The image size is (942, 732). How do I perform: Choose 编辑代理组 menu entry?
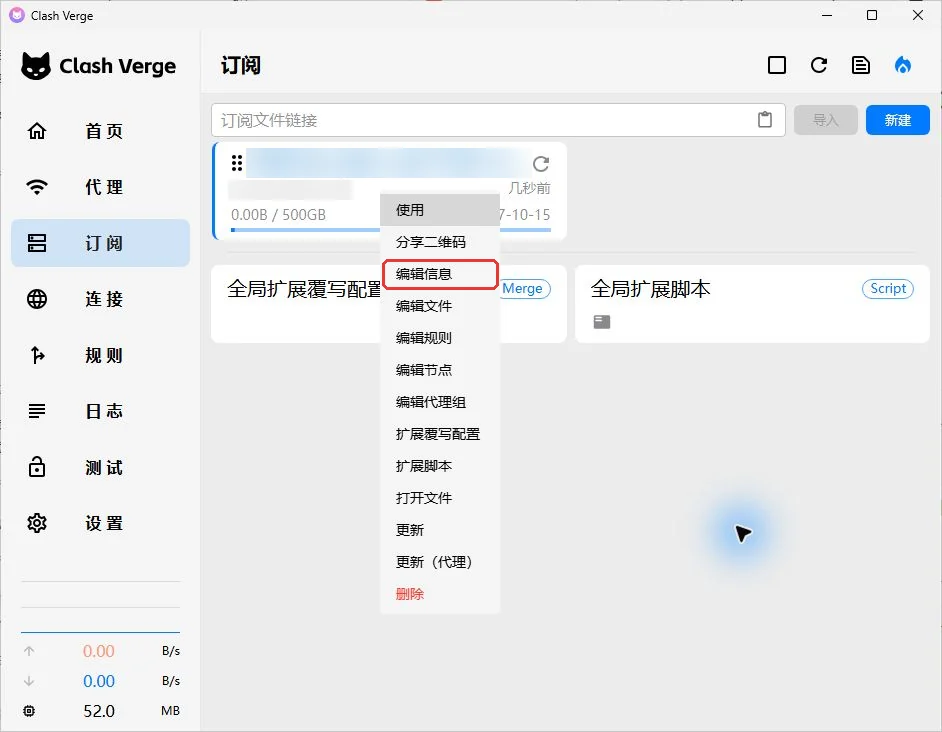[x=440, y=402]
